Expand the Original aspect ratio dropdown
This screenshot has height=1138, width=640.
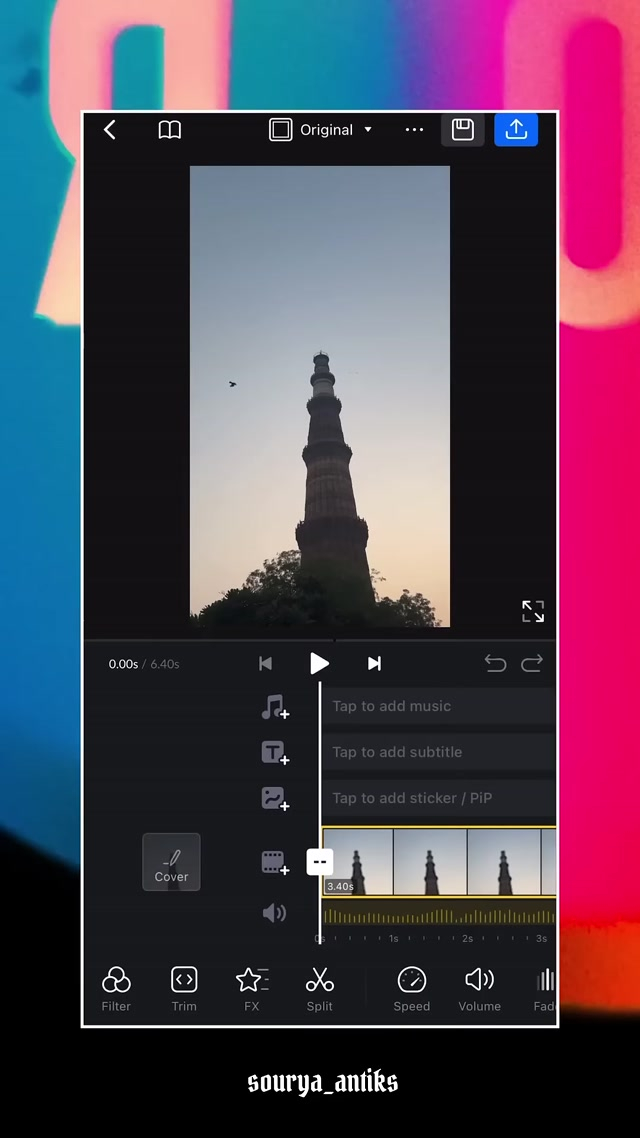pyautogui.click(x=320, y=130)
